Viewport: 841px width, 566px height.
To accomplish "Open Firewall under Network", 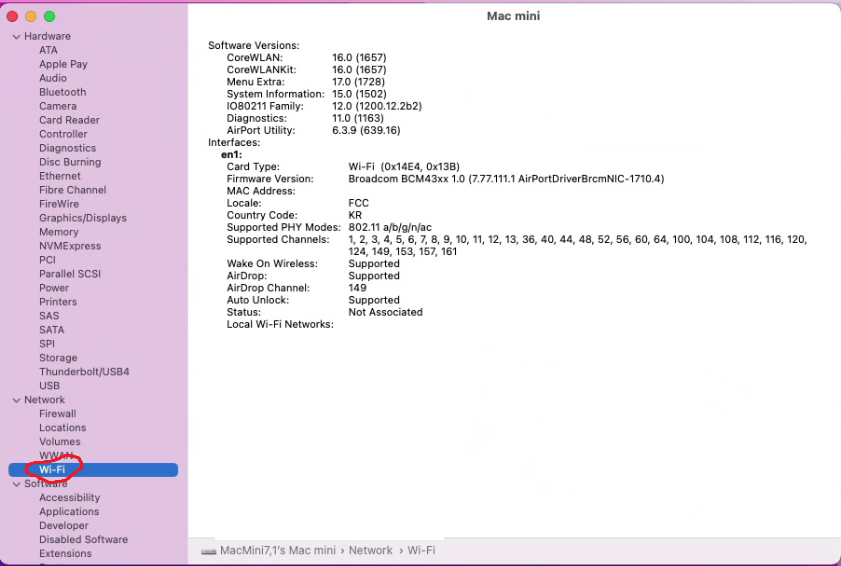I will tap(57, 414).
